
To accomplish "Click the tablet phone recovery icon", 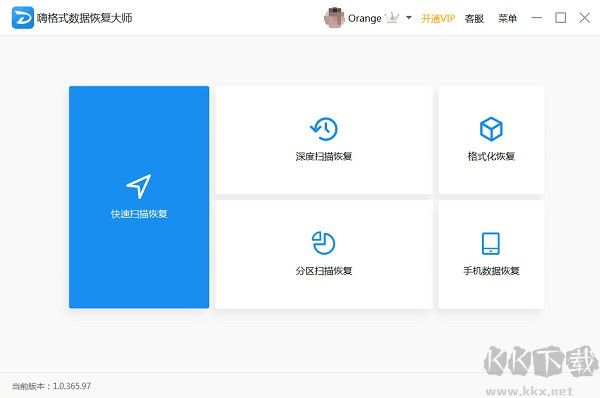I will tap(491, 243).
